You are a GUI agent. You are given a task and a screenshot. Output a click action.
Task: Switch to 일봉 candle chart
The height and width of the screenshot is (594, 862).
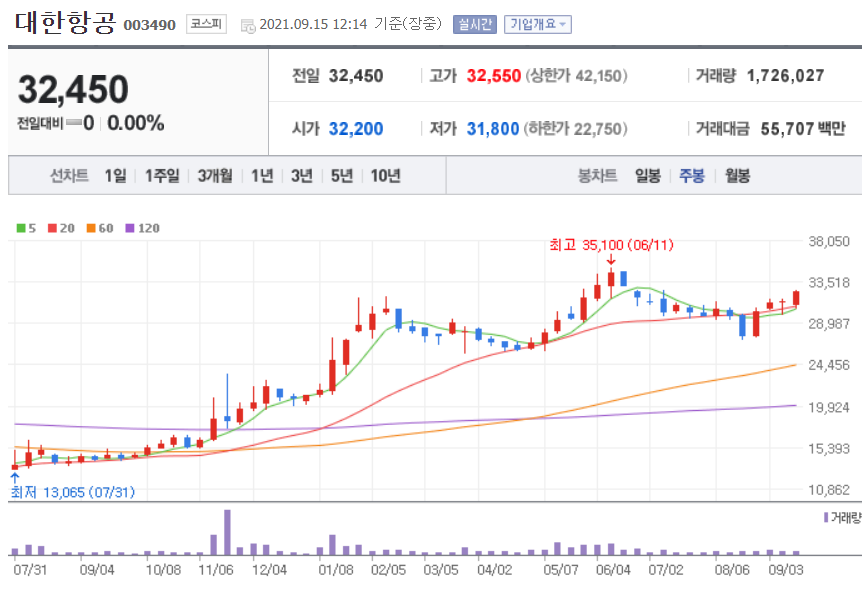pos(648,175)
